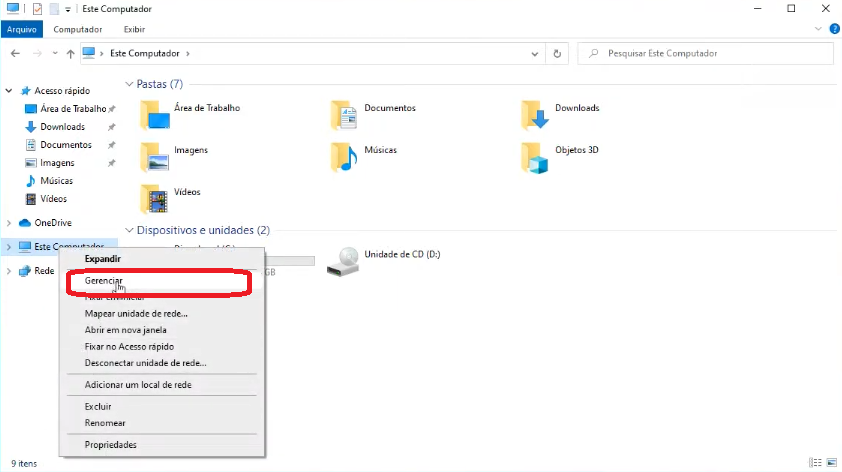842x472 pixels.
Task: Choose Excluir in the context menu
Action: pyautogui.click(x=162, y=406)
